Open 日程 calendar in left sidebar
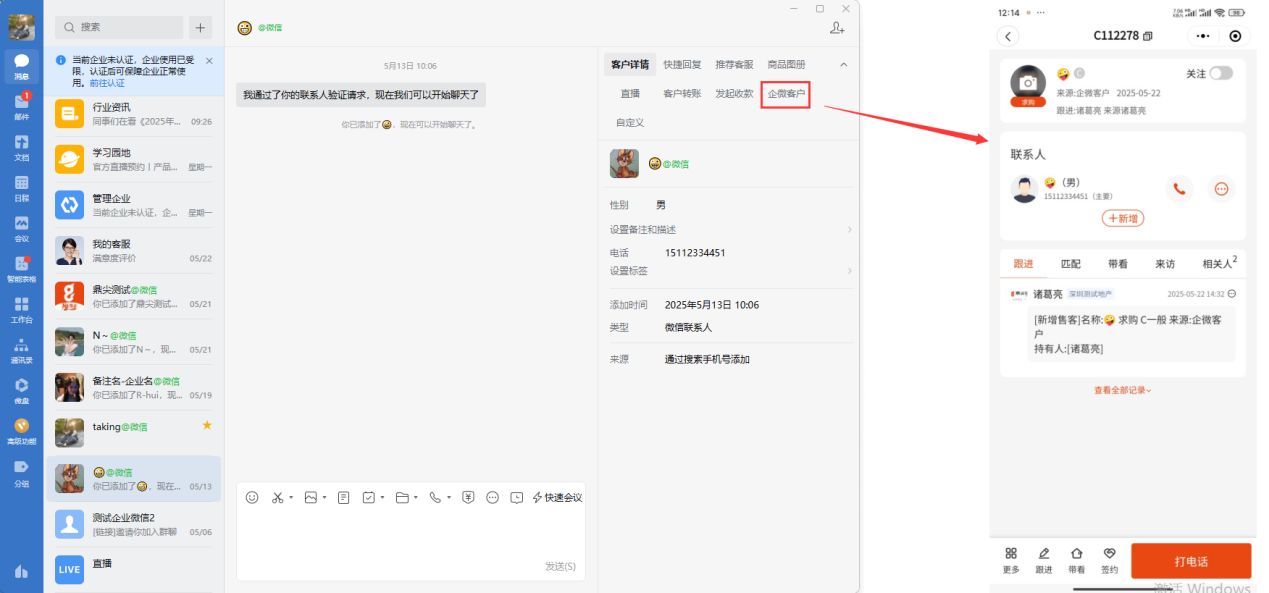This screenshot has height=593, width=1269. point(21,186)
